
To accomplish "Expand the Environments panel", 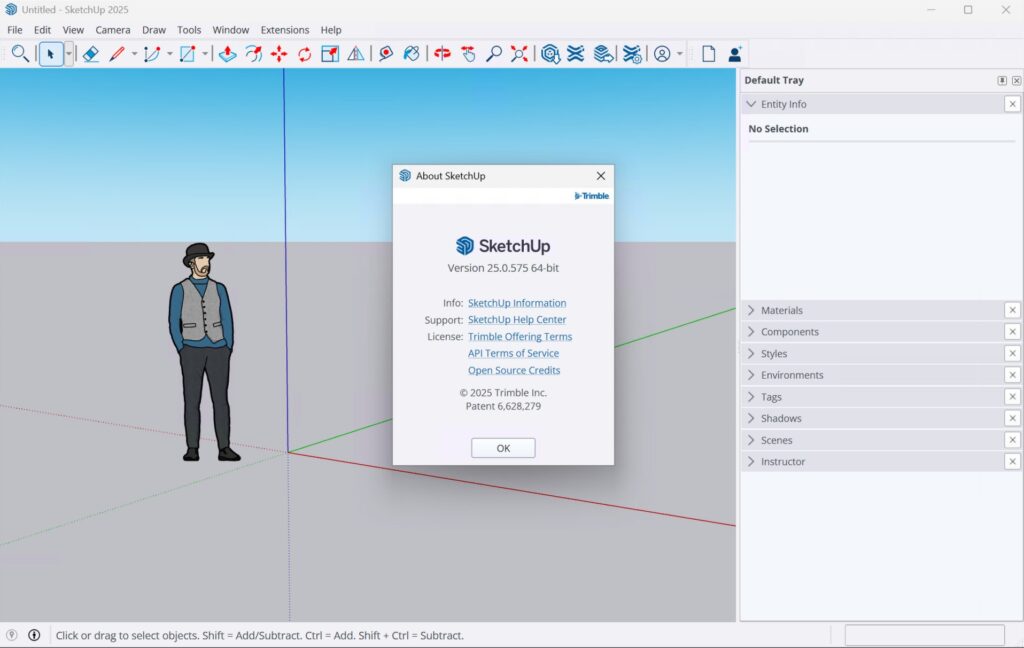I will coord(751,375).
